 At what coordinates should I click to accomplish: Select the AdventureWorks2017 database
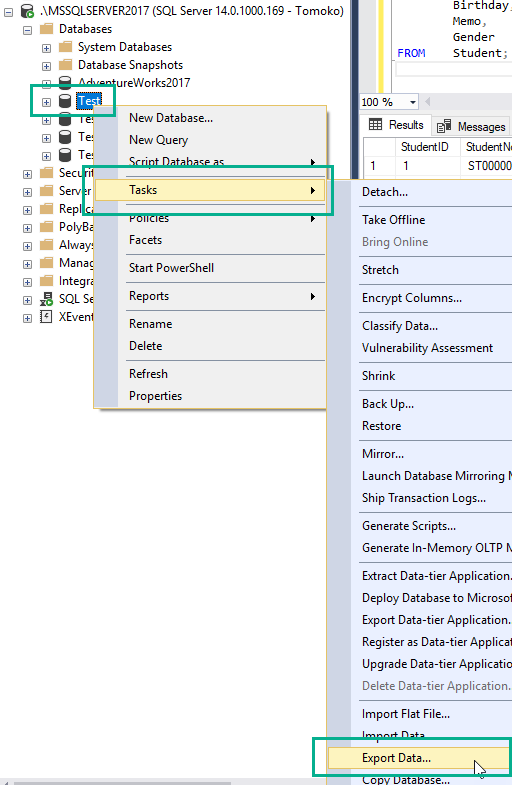pyautogui.click(x=134, y=83)
